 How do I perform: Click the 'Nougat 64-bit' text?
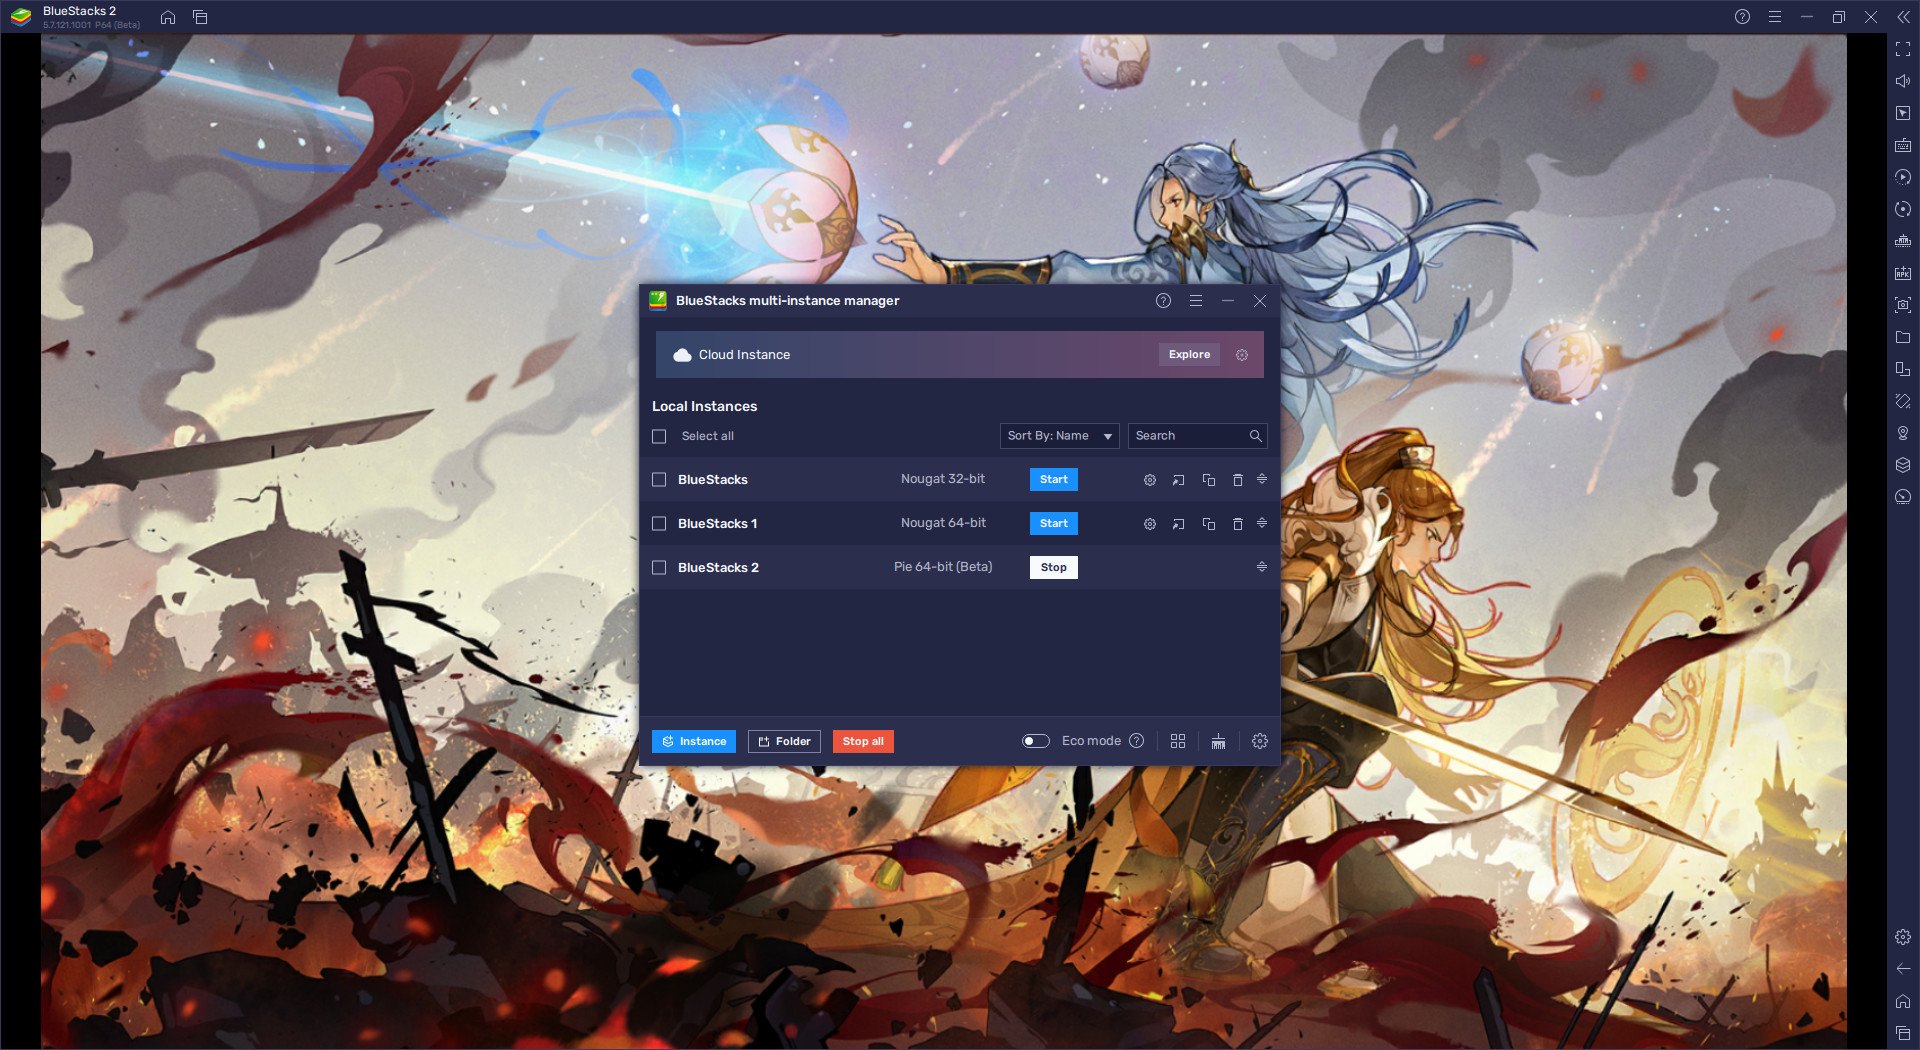(x=943, y=523)
